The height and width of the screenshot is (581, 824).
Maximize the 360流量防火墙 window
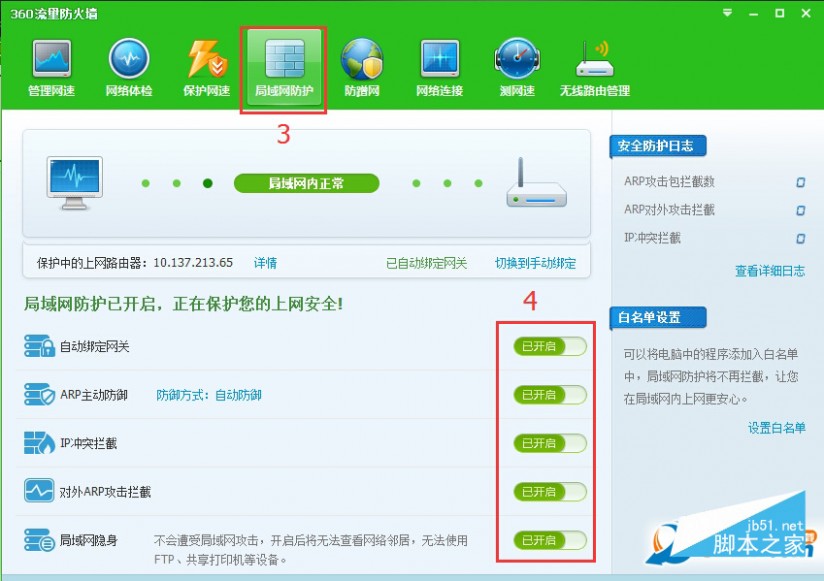(x=780, y=13)
